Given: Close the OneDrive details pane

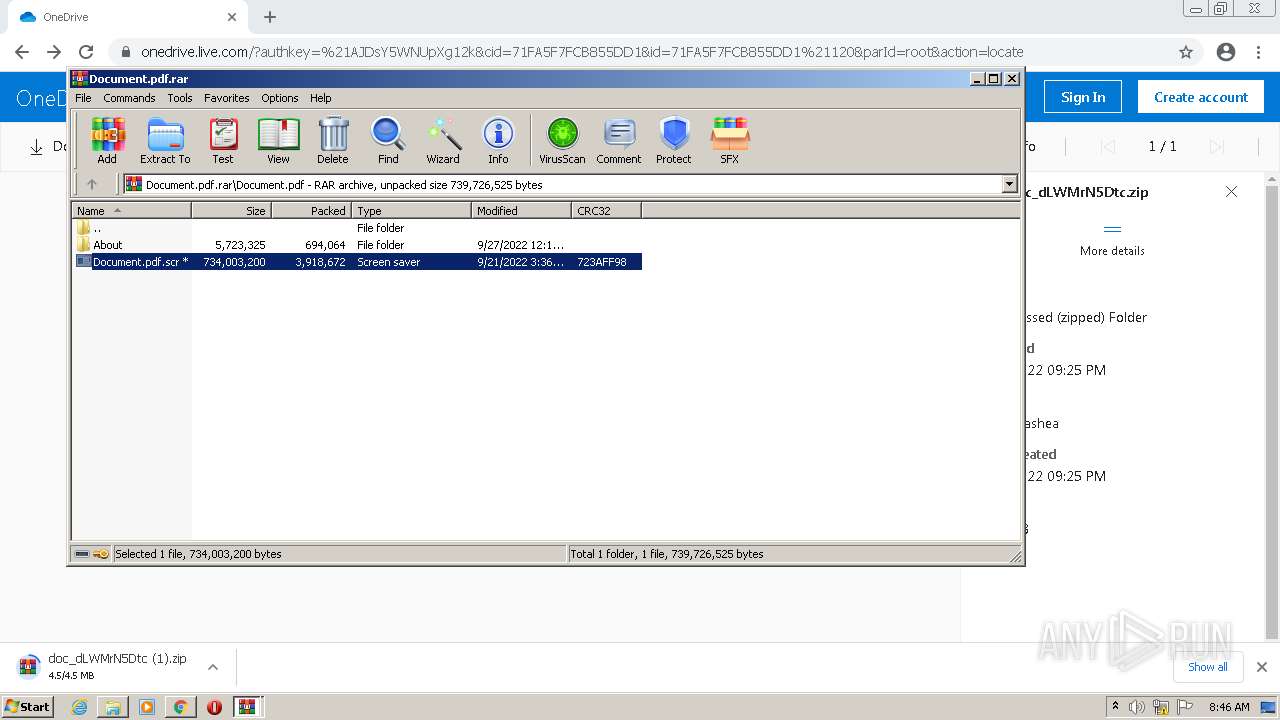Looking at the screenshot, I should pyautogui.click(x=1231, y=192).
